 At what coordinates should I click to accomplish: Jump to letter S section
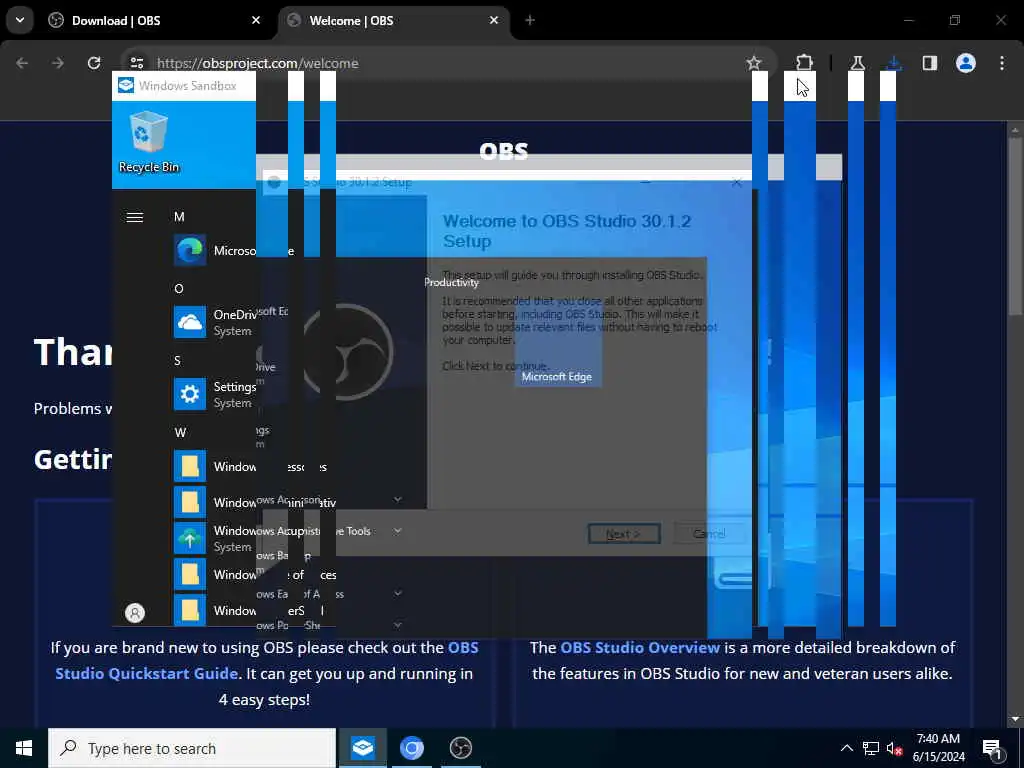coord(178,360)
